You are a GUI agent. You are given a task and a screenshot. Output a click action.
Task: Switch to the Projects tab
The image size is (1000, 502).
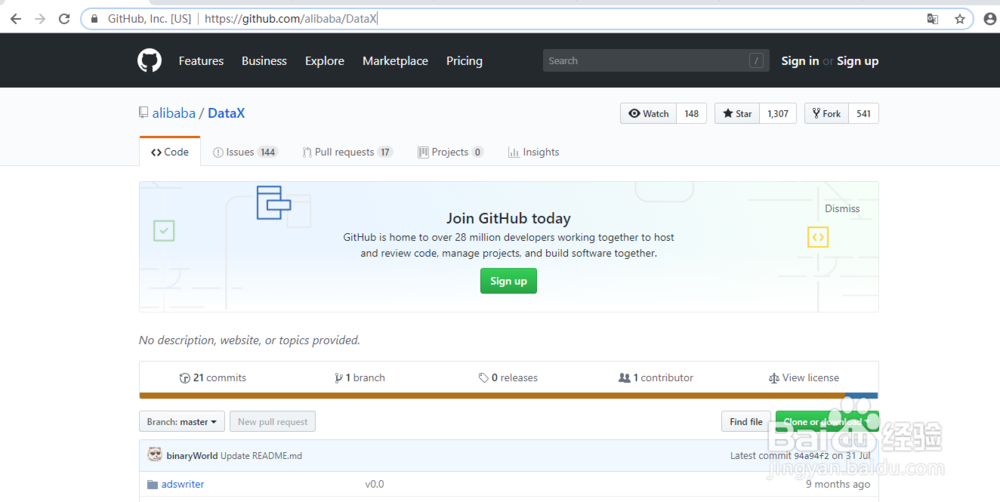pos(450,152)
